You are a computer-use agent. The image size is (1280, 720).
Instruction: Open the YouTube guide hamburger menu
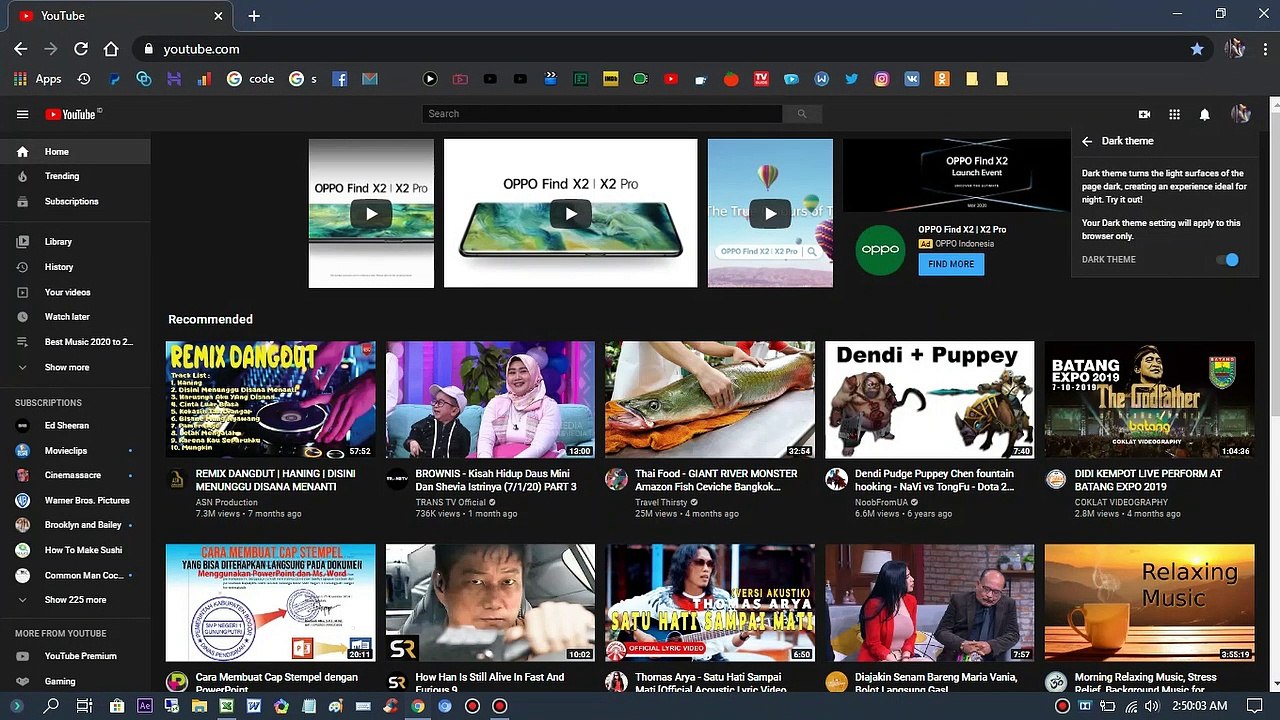[22, 114]
